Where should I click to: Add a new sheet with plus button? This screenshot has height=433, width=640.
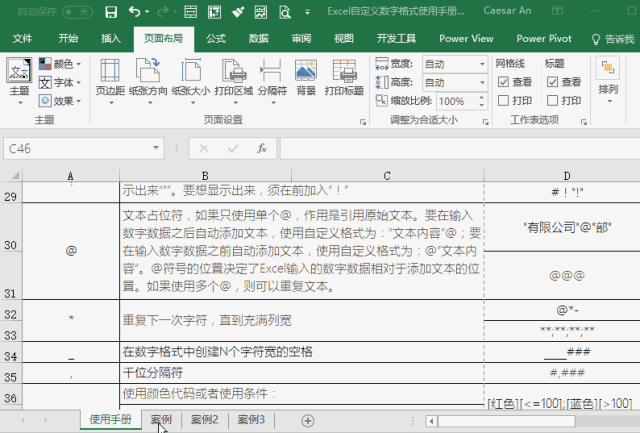tap(308, 420)
